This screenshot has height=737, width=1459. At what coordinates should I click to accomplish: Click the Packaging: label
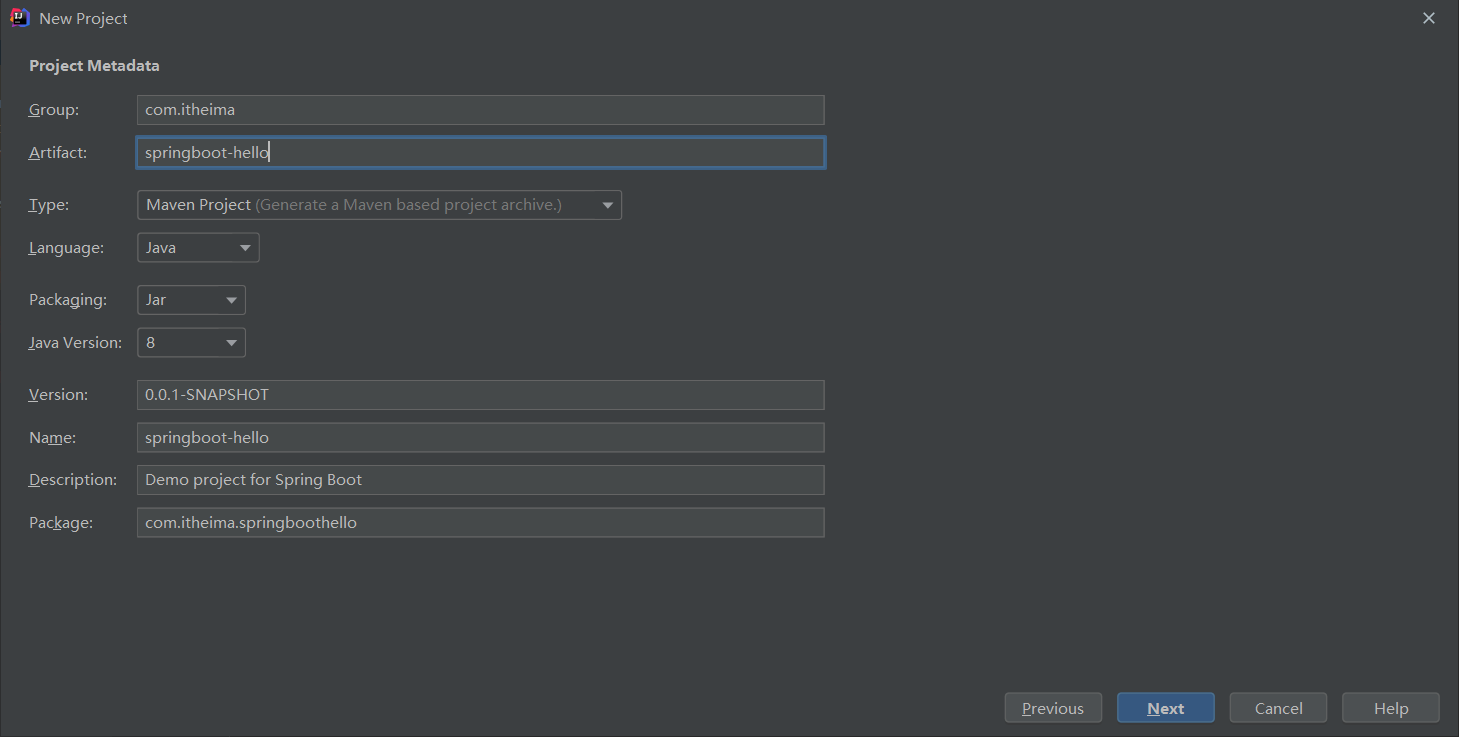68,300
